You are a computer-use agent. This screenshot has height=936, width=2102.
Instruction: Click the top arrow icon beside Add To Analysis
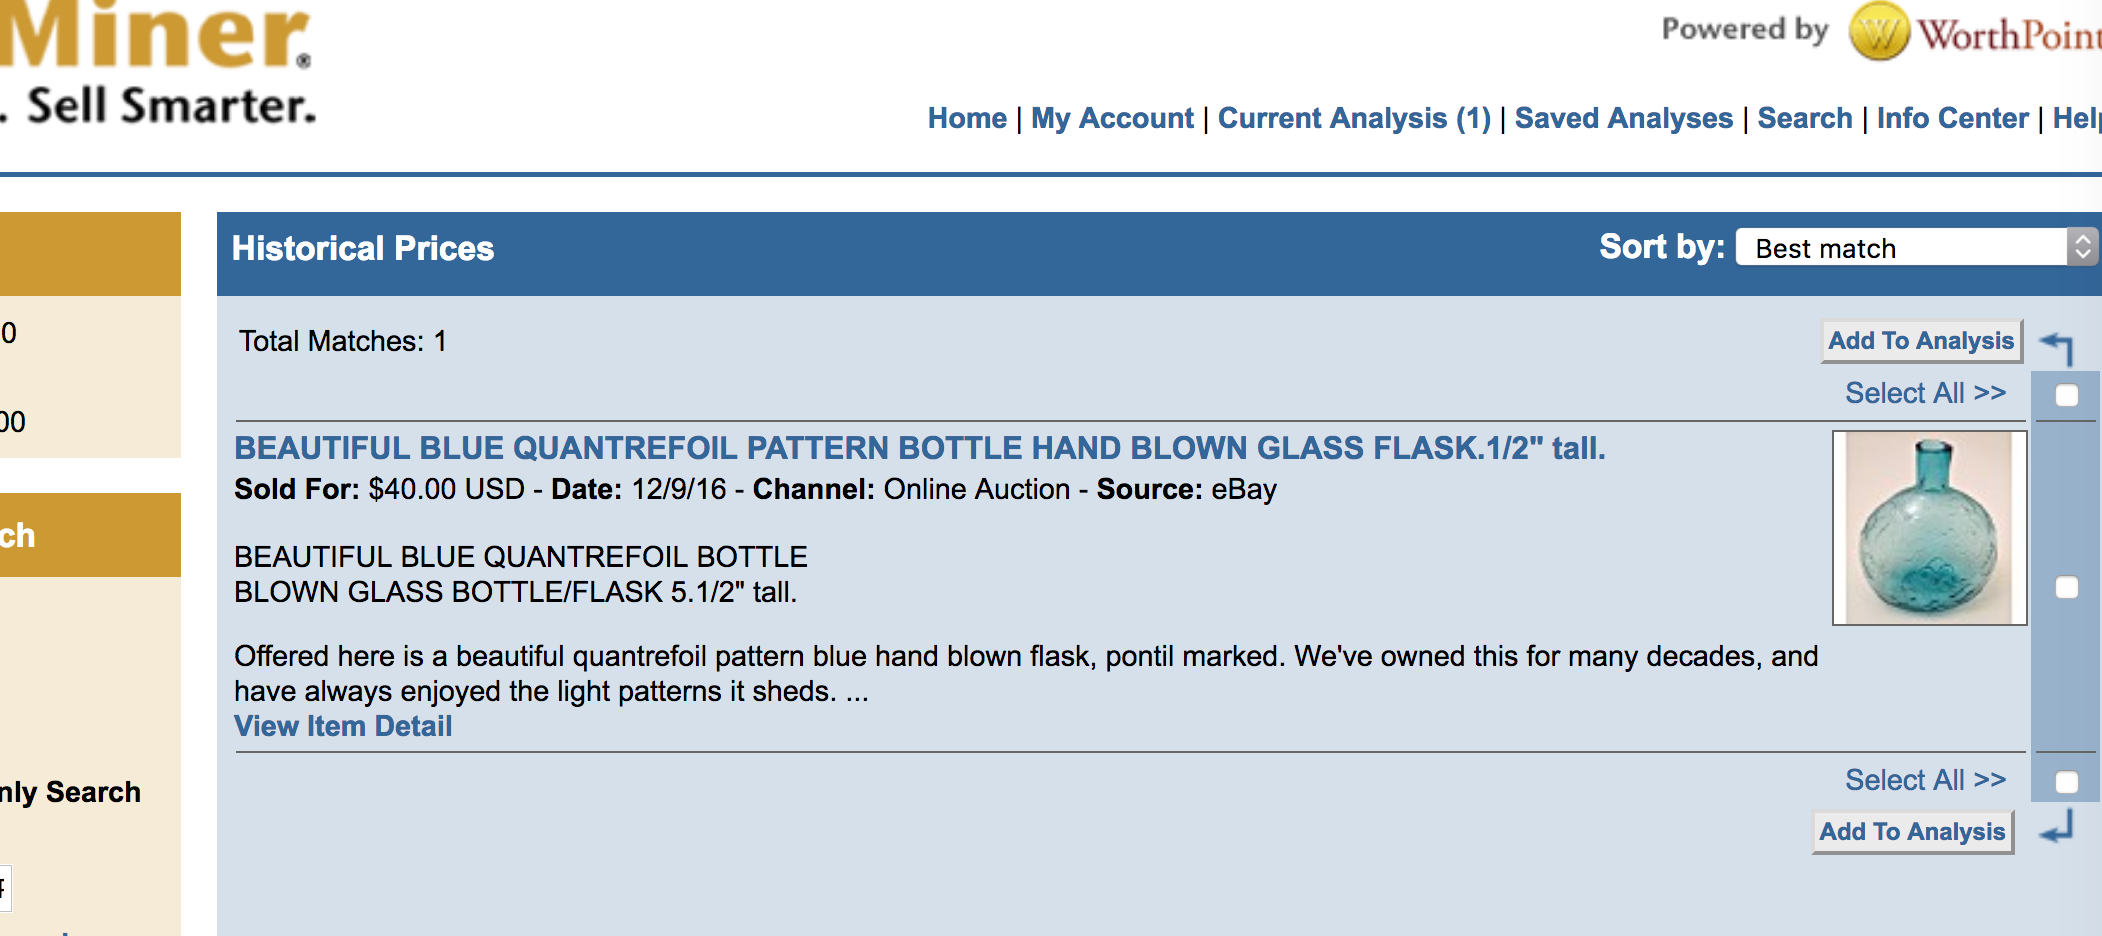[x=2058, y=346]
